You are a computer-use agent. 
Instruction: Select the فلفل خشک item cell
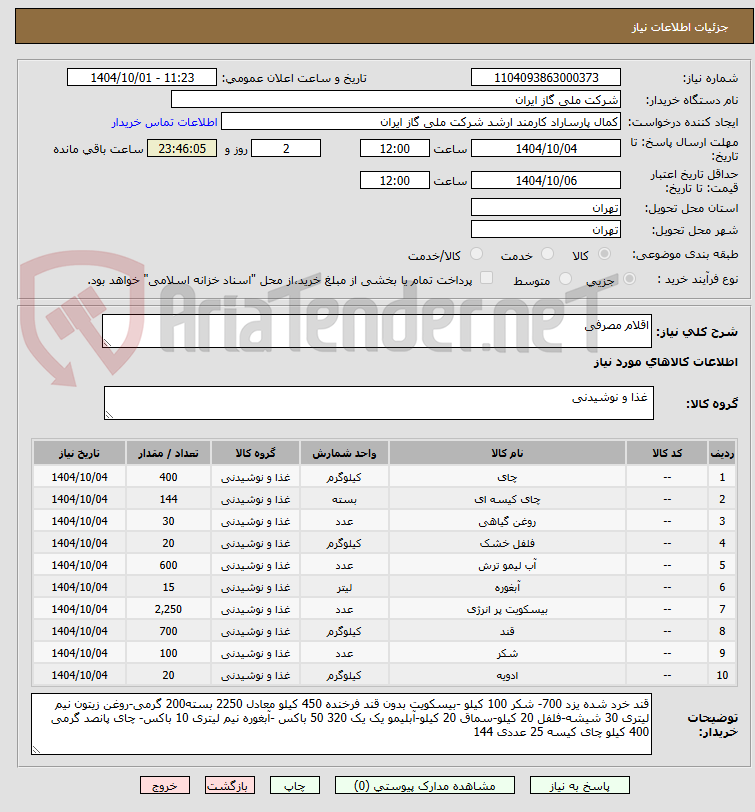coord(507,543)
